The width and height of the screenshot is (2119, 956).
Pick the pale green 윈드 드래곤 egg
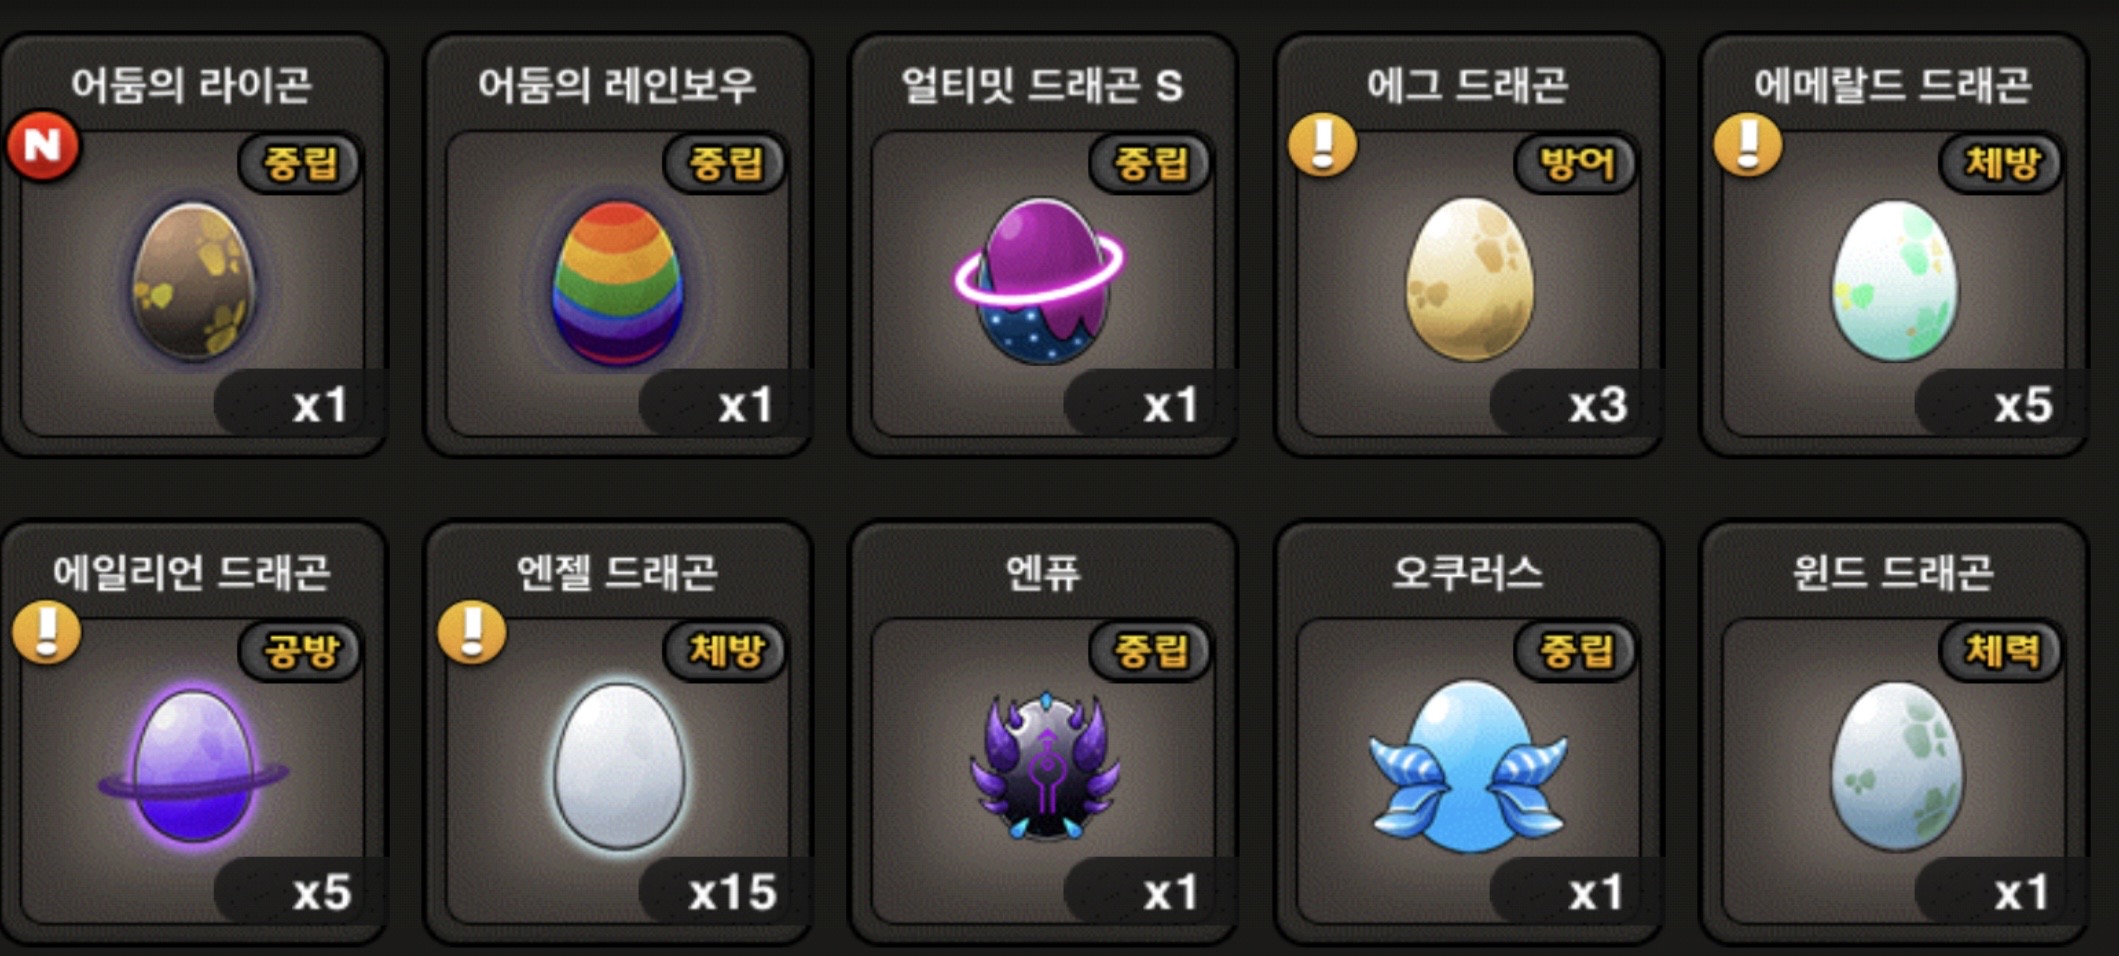1895,766
